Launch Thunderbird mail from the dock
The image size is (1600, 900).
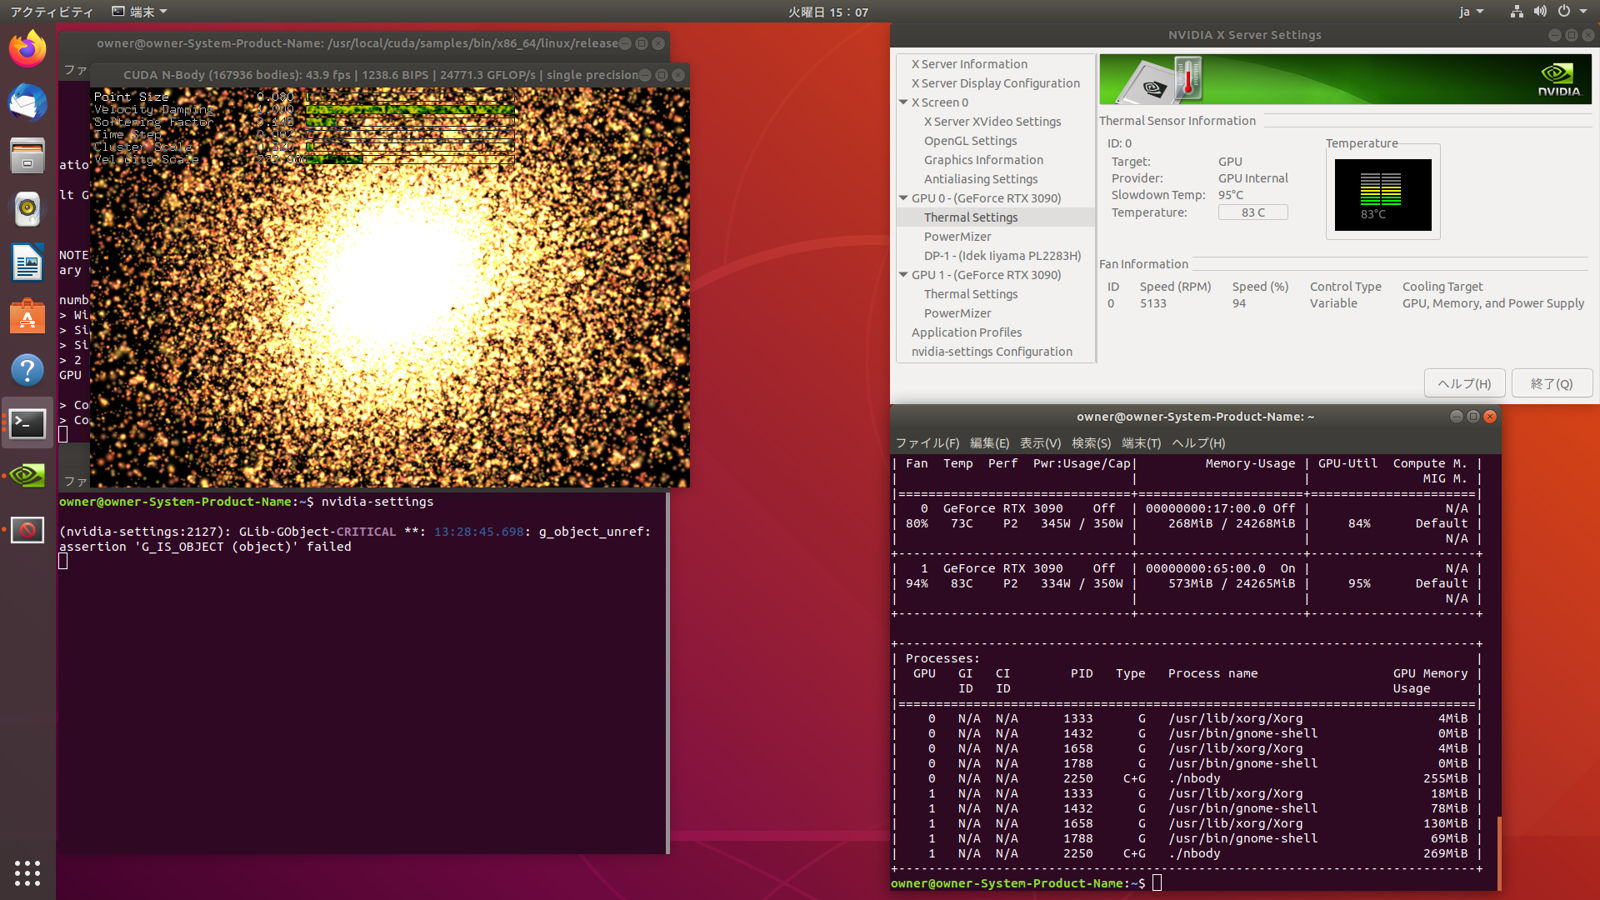pos(27,103)
